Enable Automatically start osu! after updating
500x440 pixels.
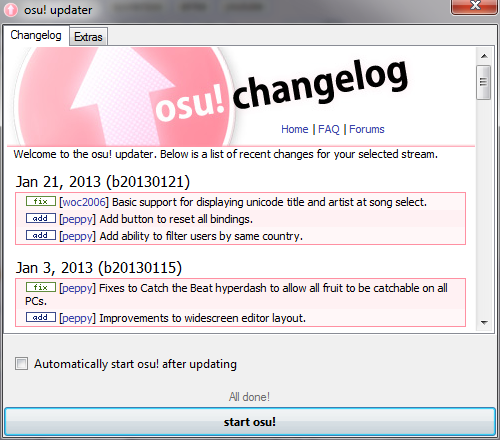(21, 363)
